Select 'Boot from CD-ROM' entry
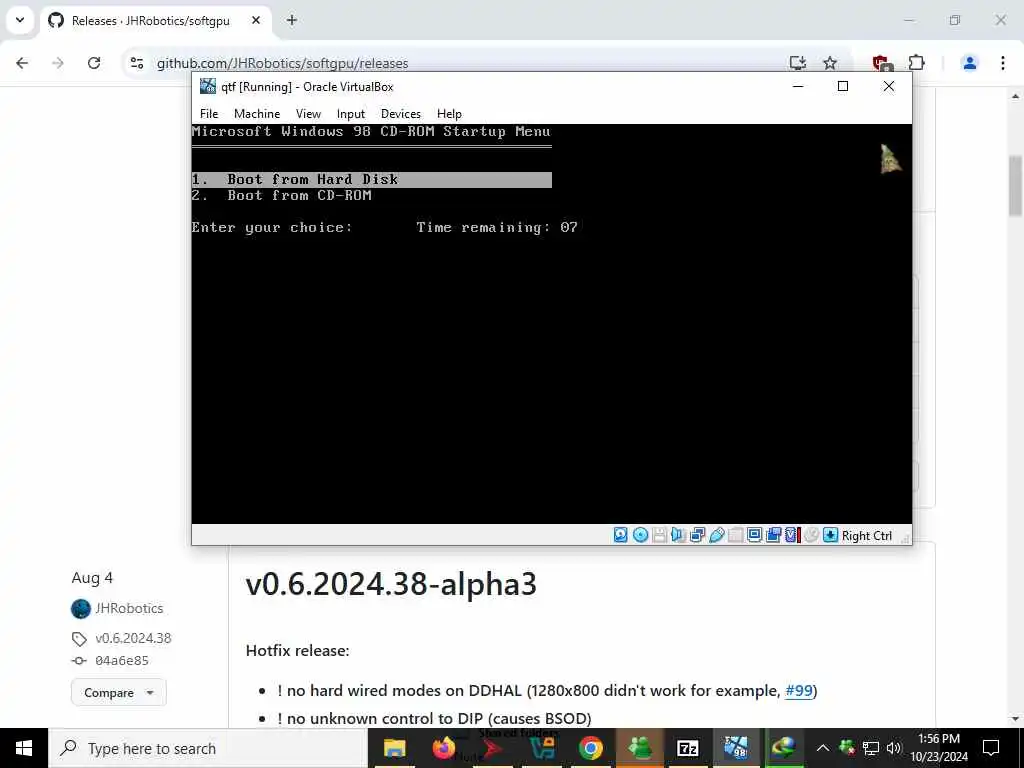 [x=281, y=195]
